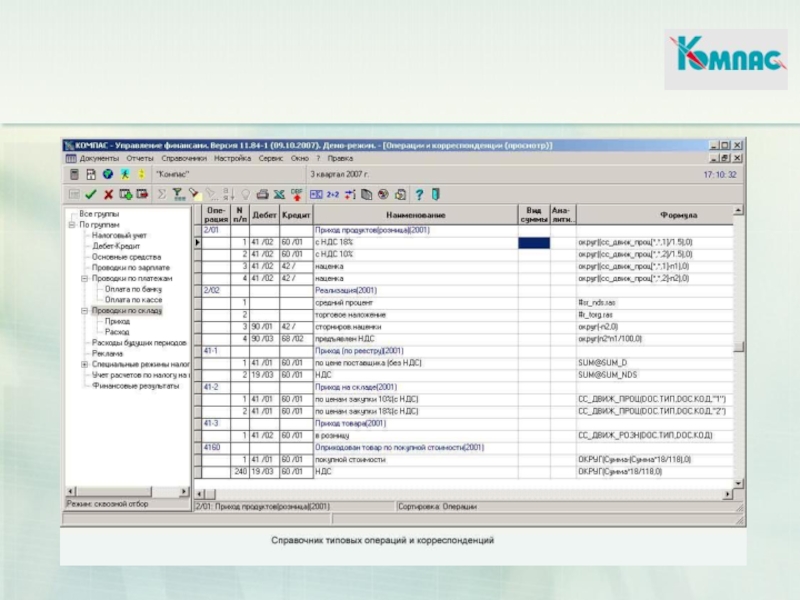
Task: Click operation code '4160' cell
Action: [x=216, y=448]
